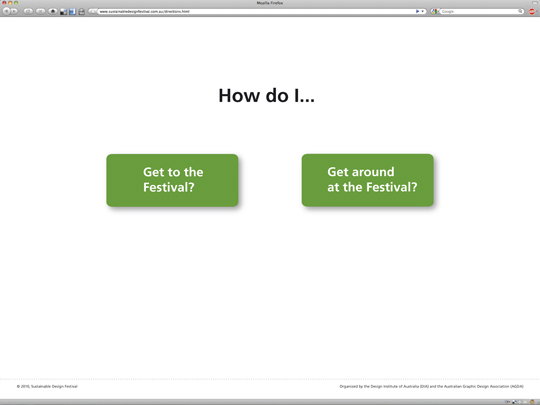Image resolution: width=540 pixels, height=405 pixels.
Task: Click the blue toolbar icon next to the printer
Action: point(72,12)
